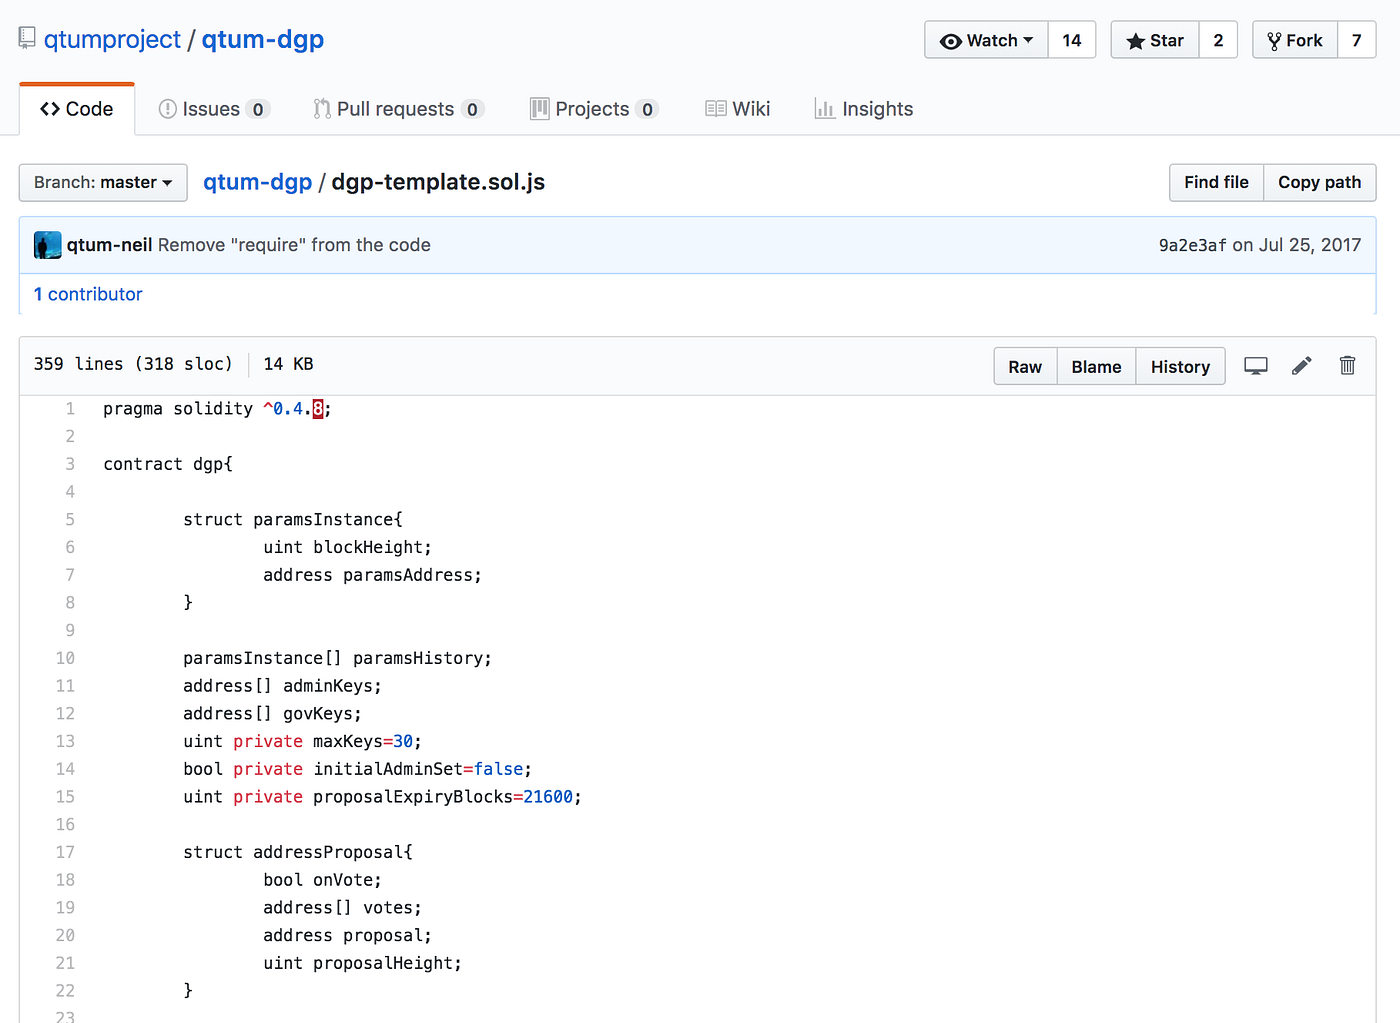Click the 'struct paramsInstance{' line
The width and height of the screenshot is (1400, 1023).
293,520
